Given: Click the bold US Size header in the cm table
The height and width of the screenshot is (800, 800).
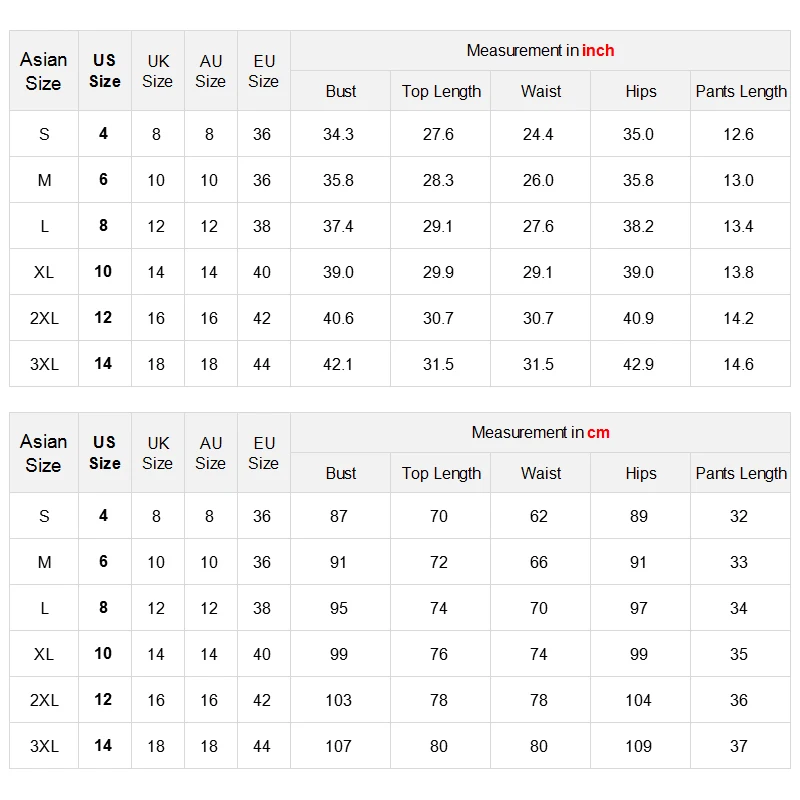Looking at the screenshot, I should tap(105, 453).
